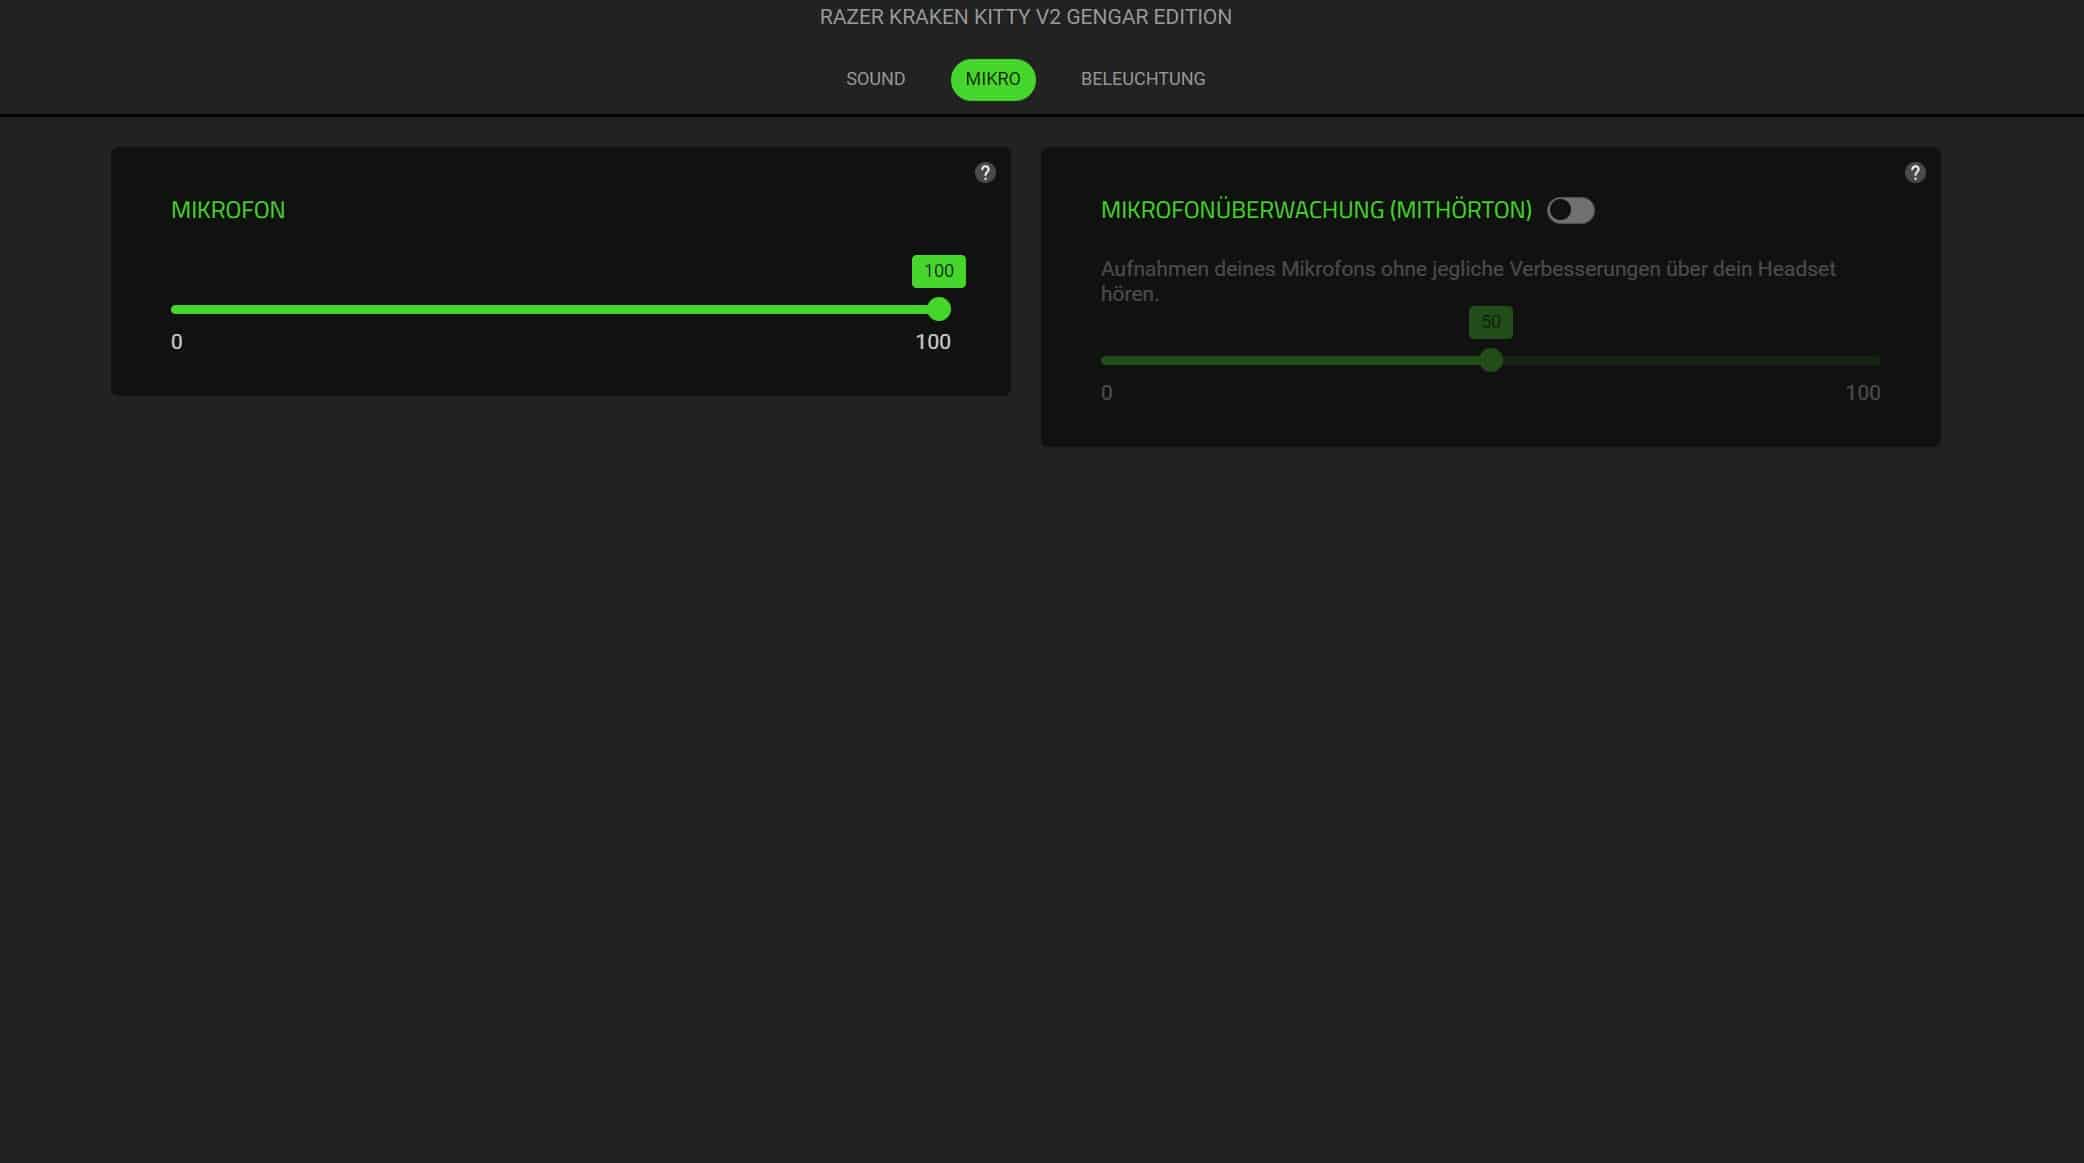The height and width of the screenshot is (1163, 2084).
Task: Switch to the BELEUCHTUNG tab
Action: pos(1142,79)
